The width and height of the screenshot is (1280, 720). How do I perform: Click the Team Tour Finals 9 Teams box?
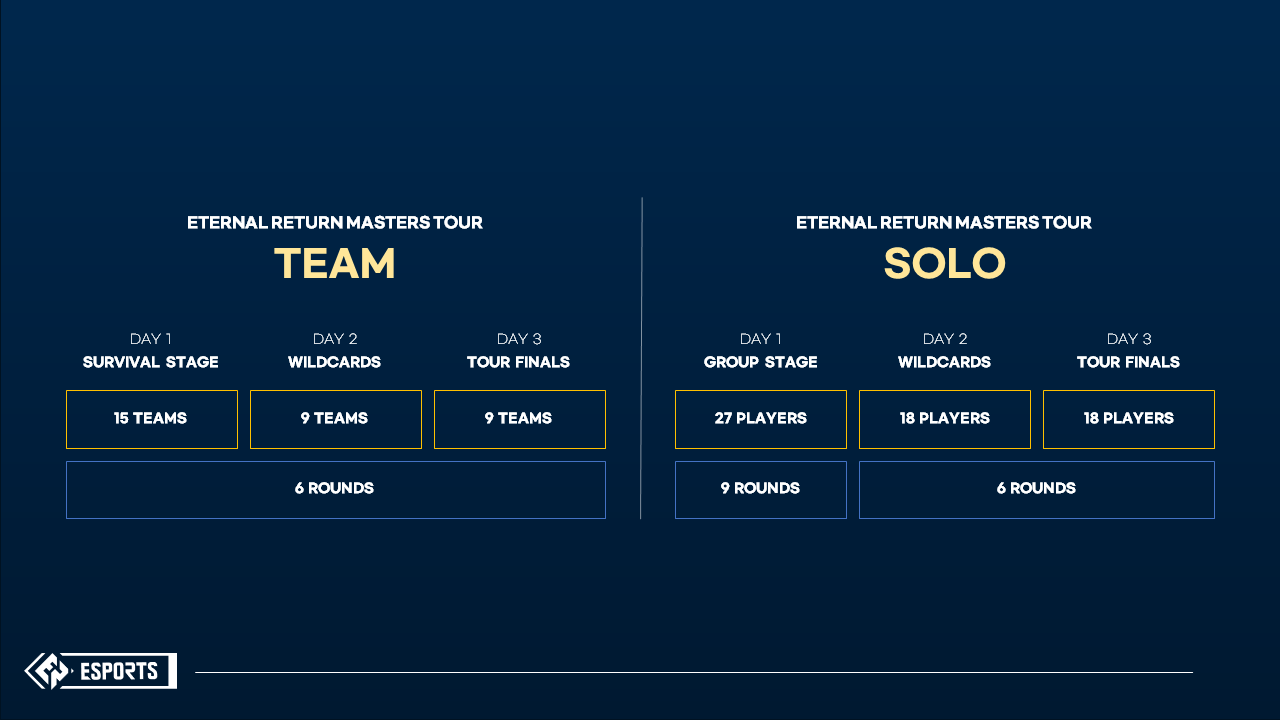520,419
